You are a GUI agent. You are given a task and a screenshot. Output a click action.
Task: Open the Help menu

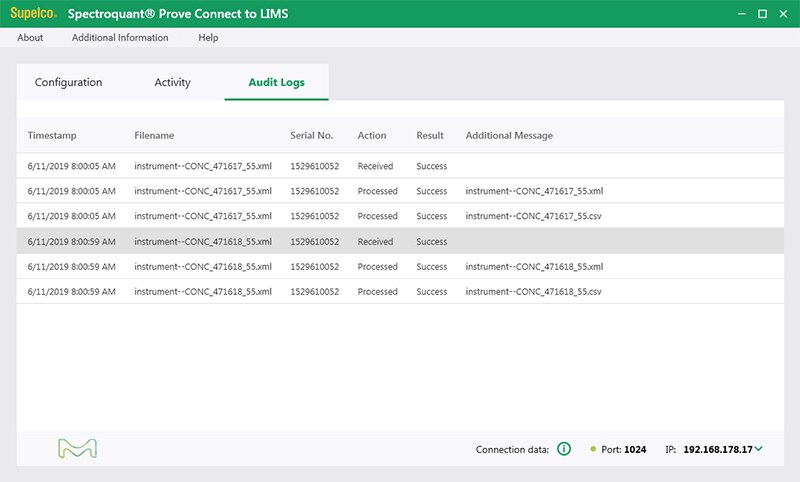[x=208, y=38]
